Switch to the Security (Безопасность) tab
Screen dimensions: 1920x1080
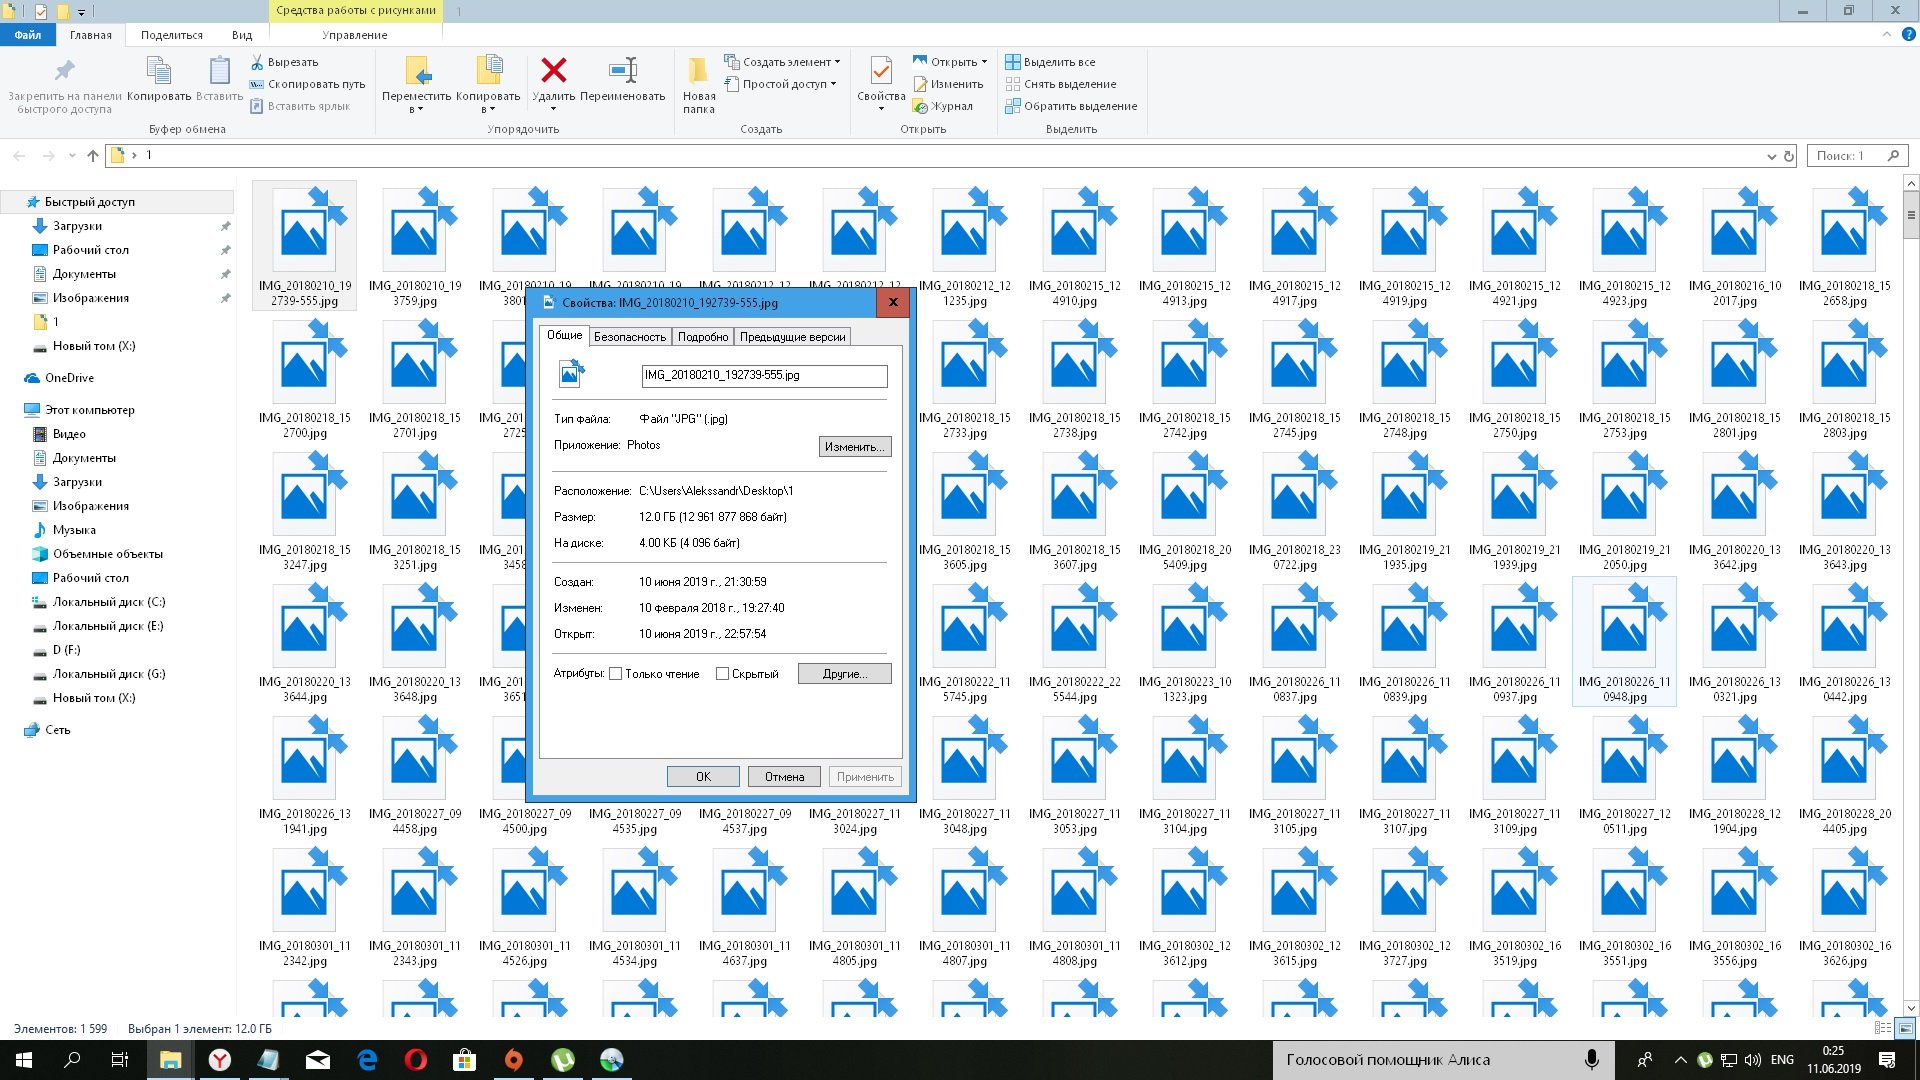[x=629, y=337]
